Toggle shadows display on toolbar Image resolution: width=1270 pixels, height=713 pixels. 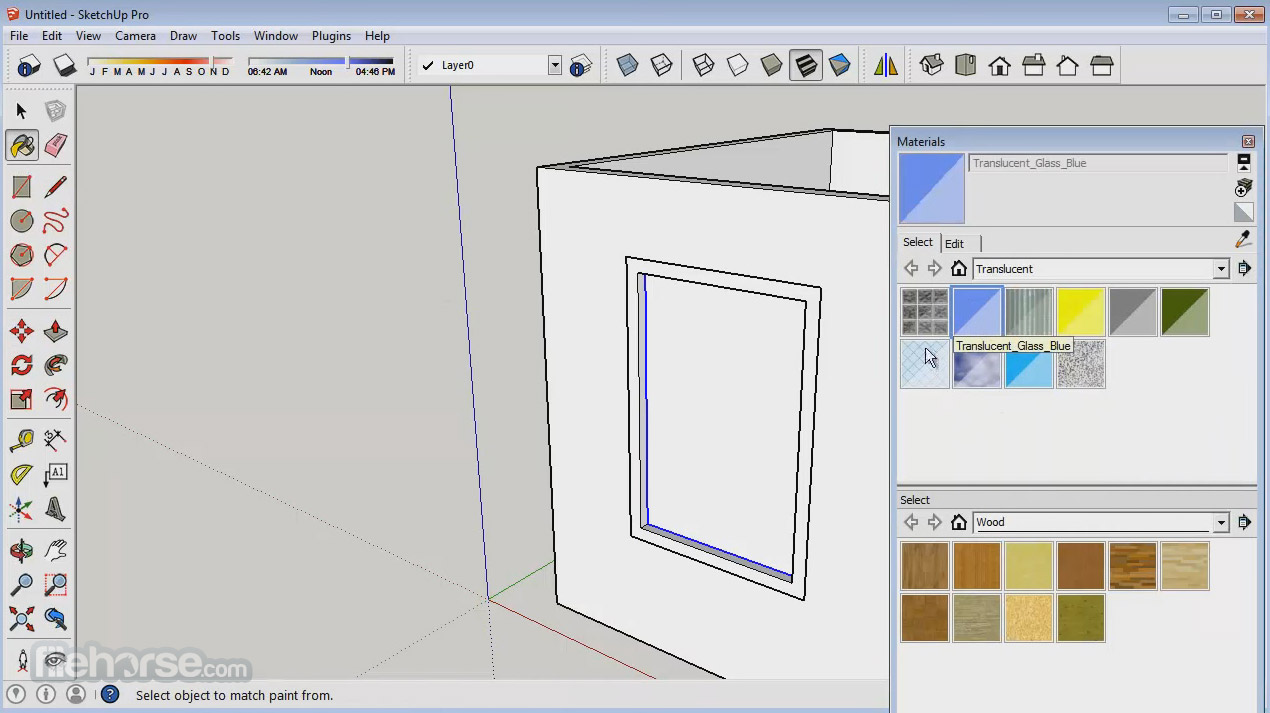(x=64, y=66)
